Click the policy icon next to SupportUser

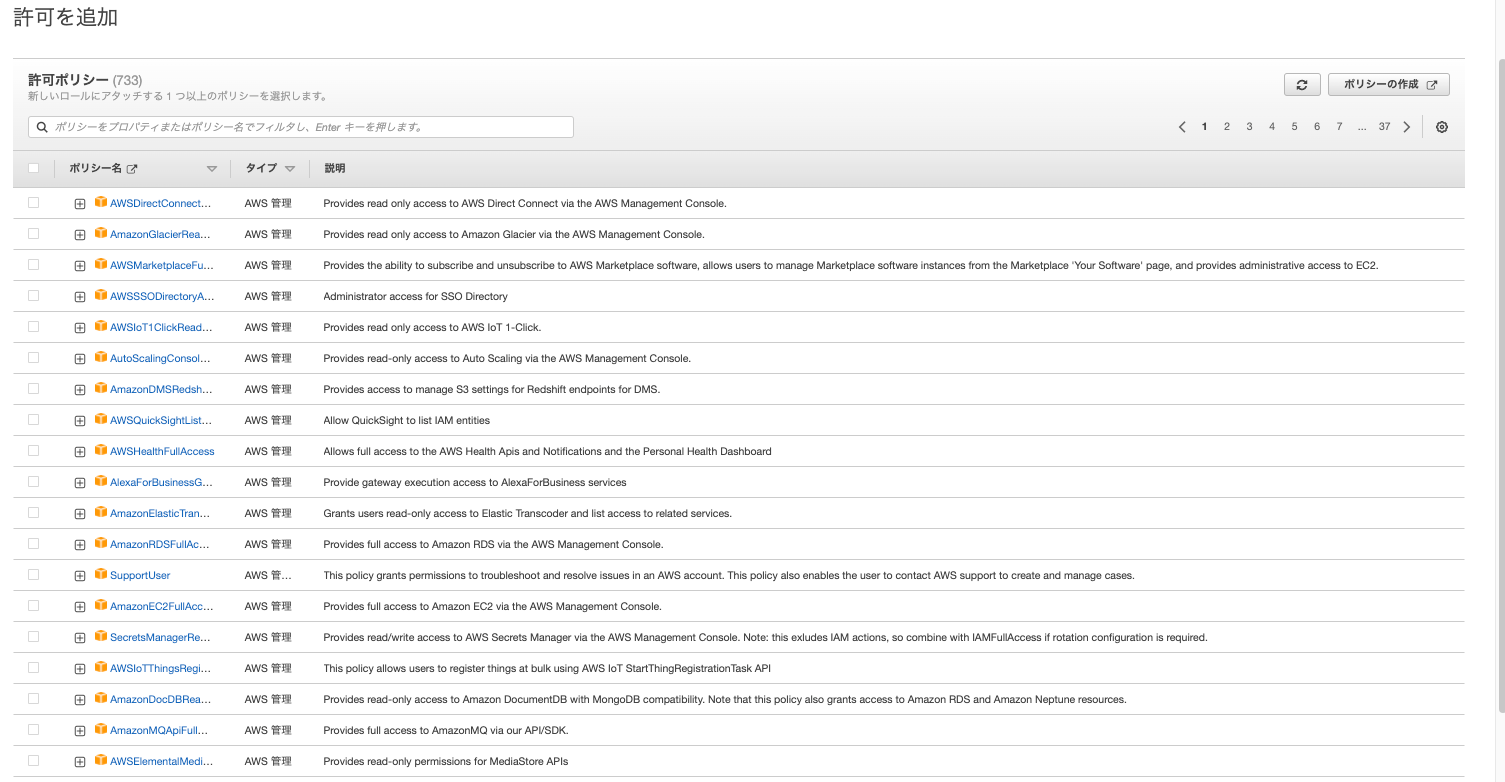(101, 575)
